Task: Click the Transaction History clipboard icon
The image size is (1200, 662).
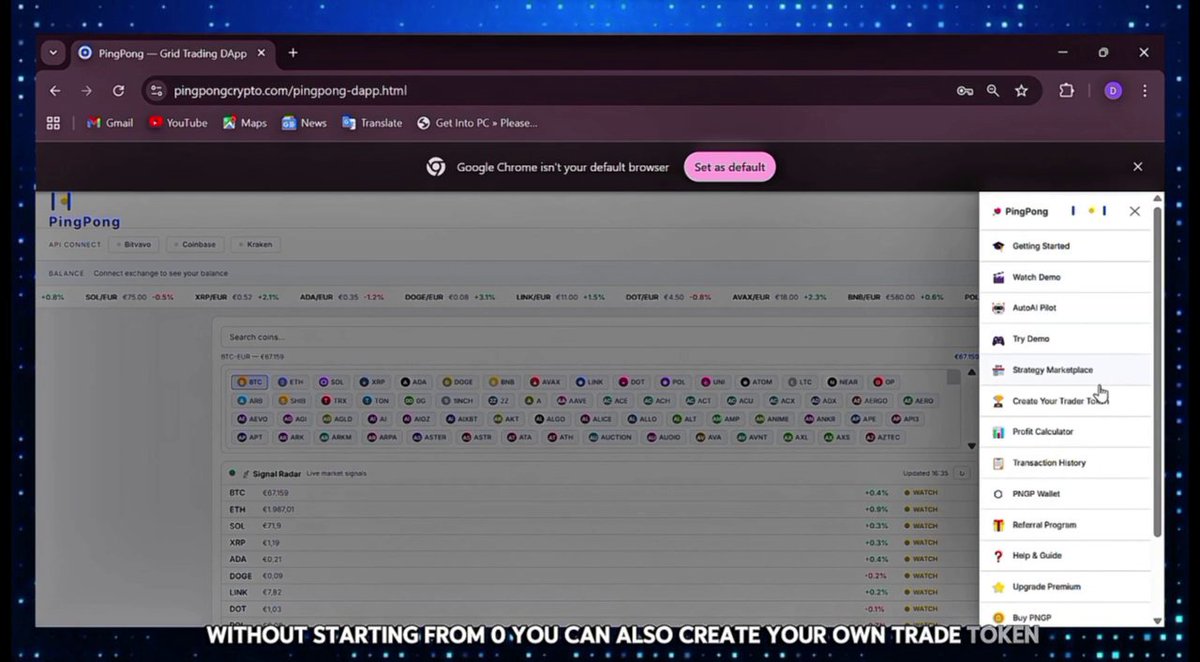Action: (998, 463)
